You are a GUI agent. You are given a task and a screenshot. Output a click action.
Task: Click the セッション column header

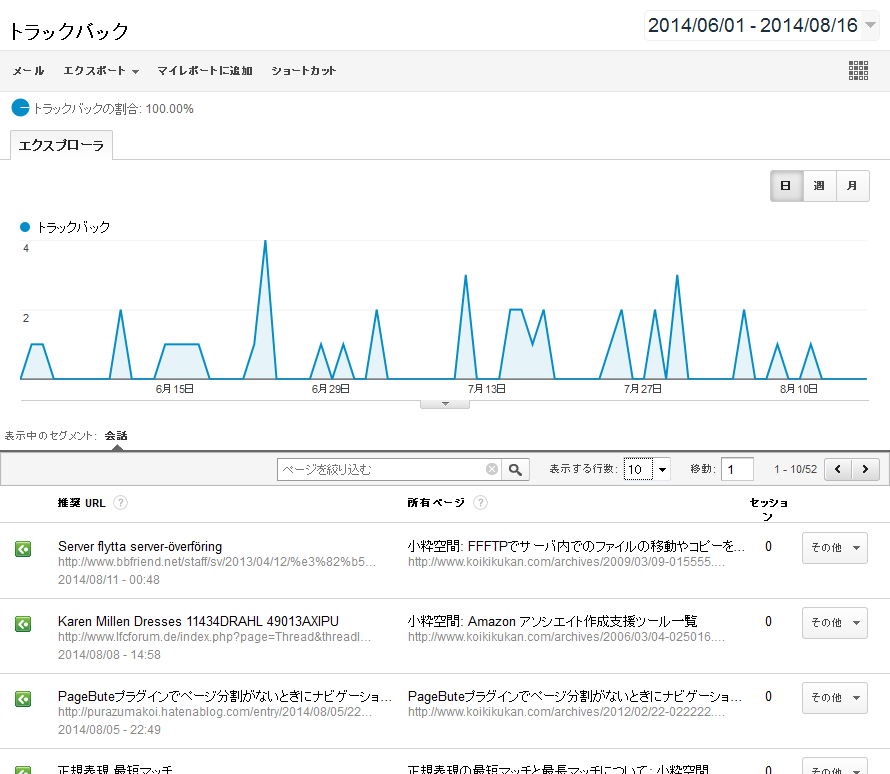769,509
